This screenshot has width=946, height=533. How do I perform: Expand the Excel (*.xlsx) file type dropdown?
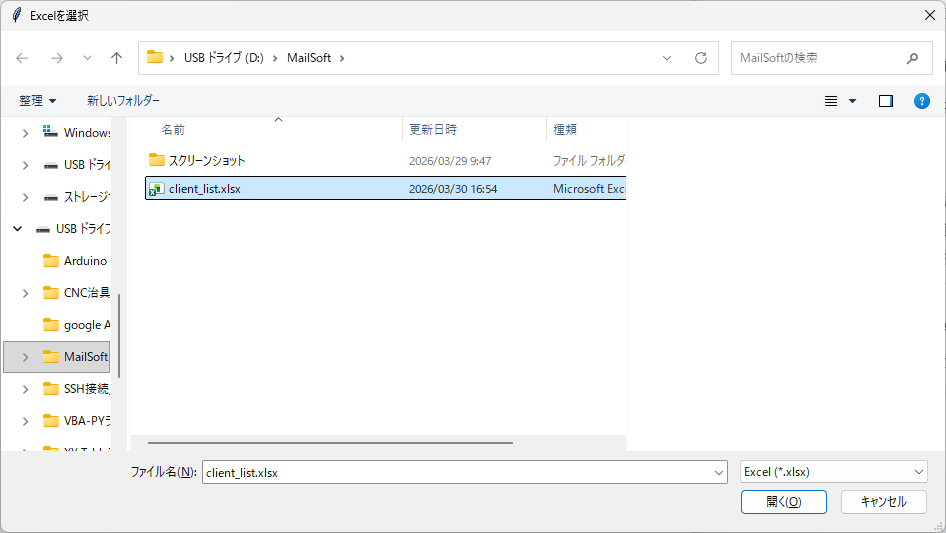(x=919, y=472)
